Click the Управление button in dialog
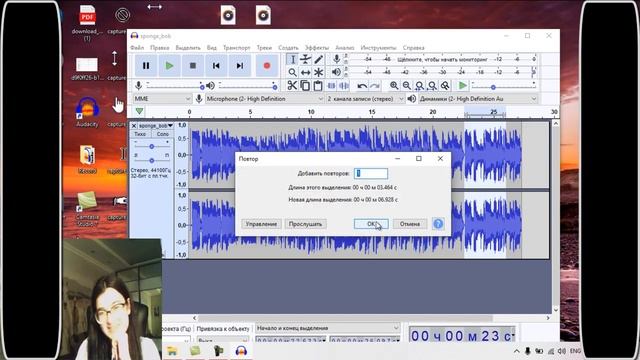Screen dimensions: 640x360 pos(261,224)
